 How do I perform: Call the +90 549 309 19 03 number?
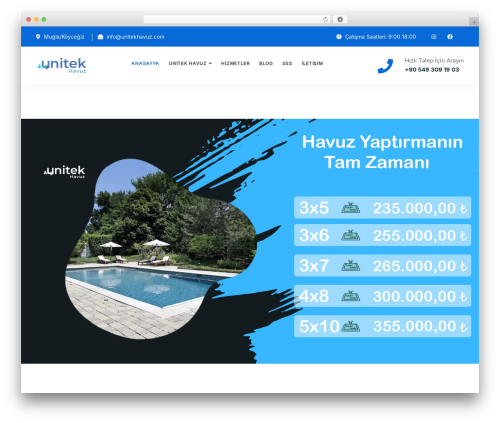click(432, 70)
